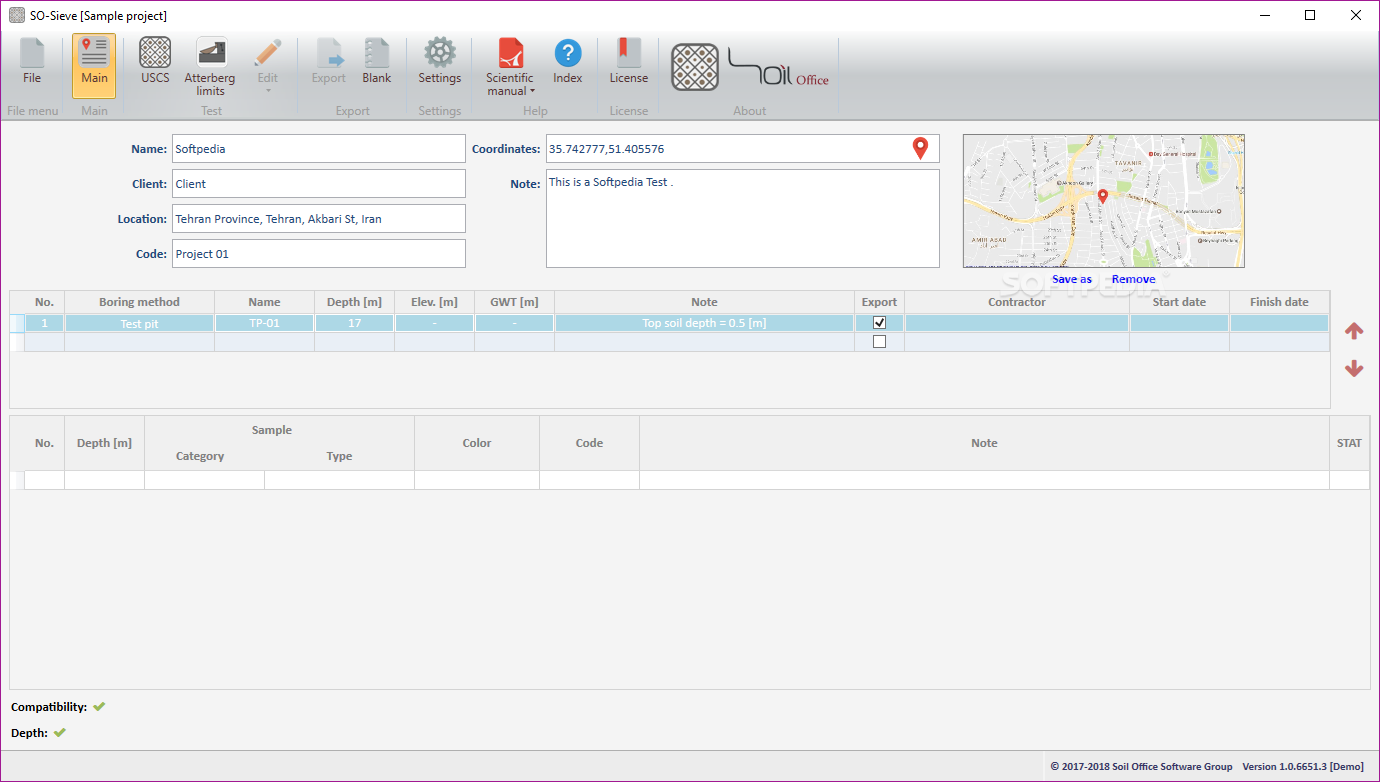Image resolution: width=1380 pixels, height=782 pixels.
Task: Click the Category sample sub-header
Action: 200,456
